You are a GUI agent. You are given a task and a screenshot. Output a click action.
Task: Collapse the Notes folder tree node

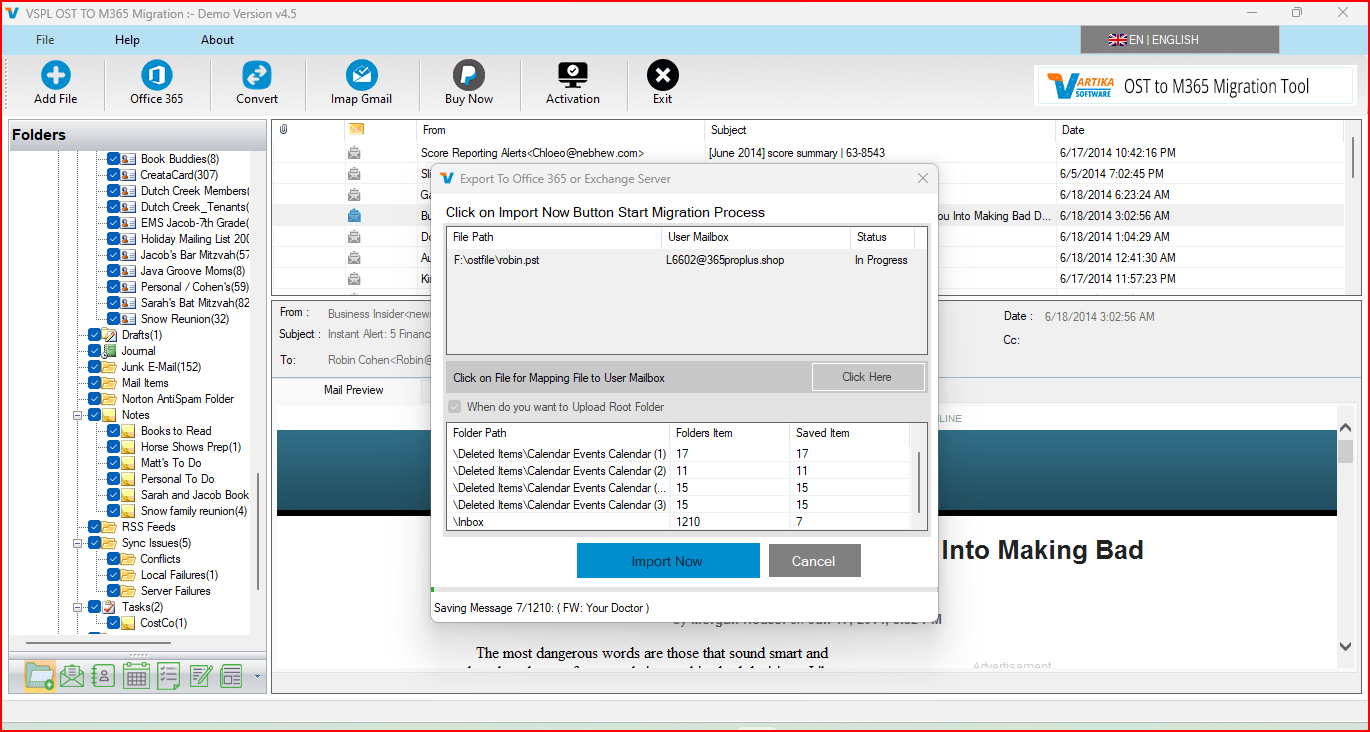78,415
